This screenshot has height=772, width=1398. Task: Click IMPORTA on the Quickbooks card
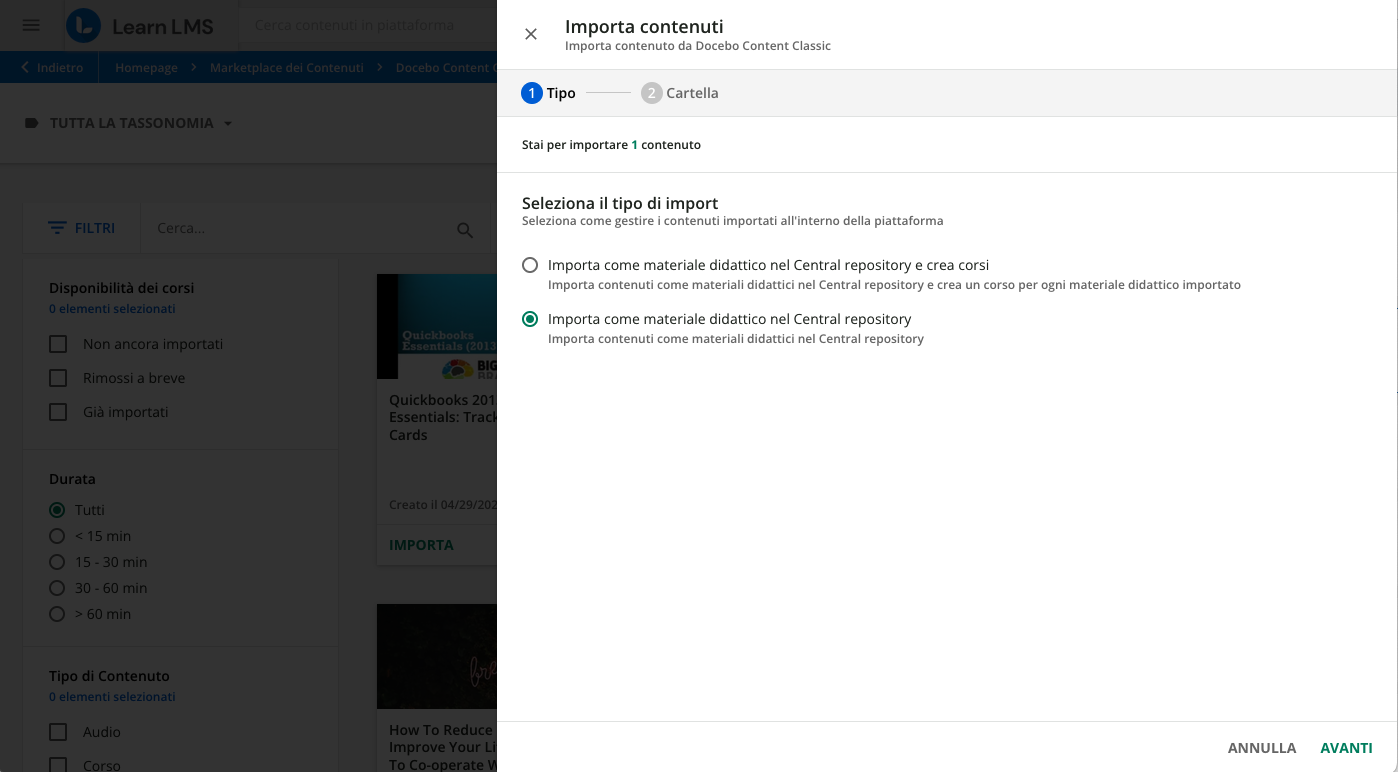421,545
